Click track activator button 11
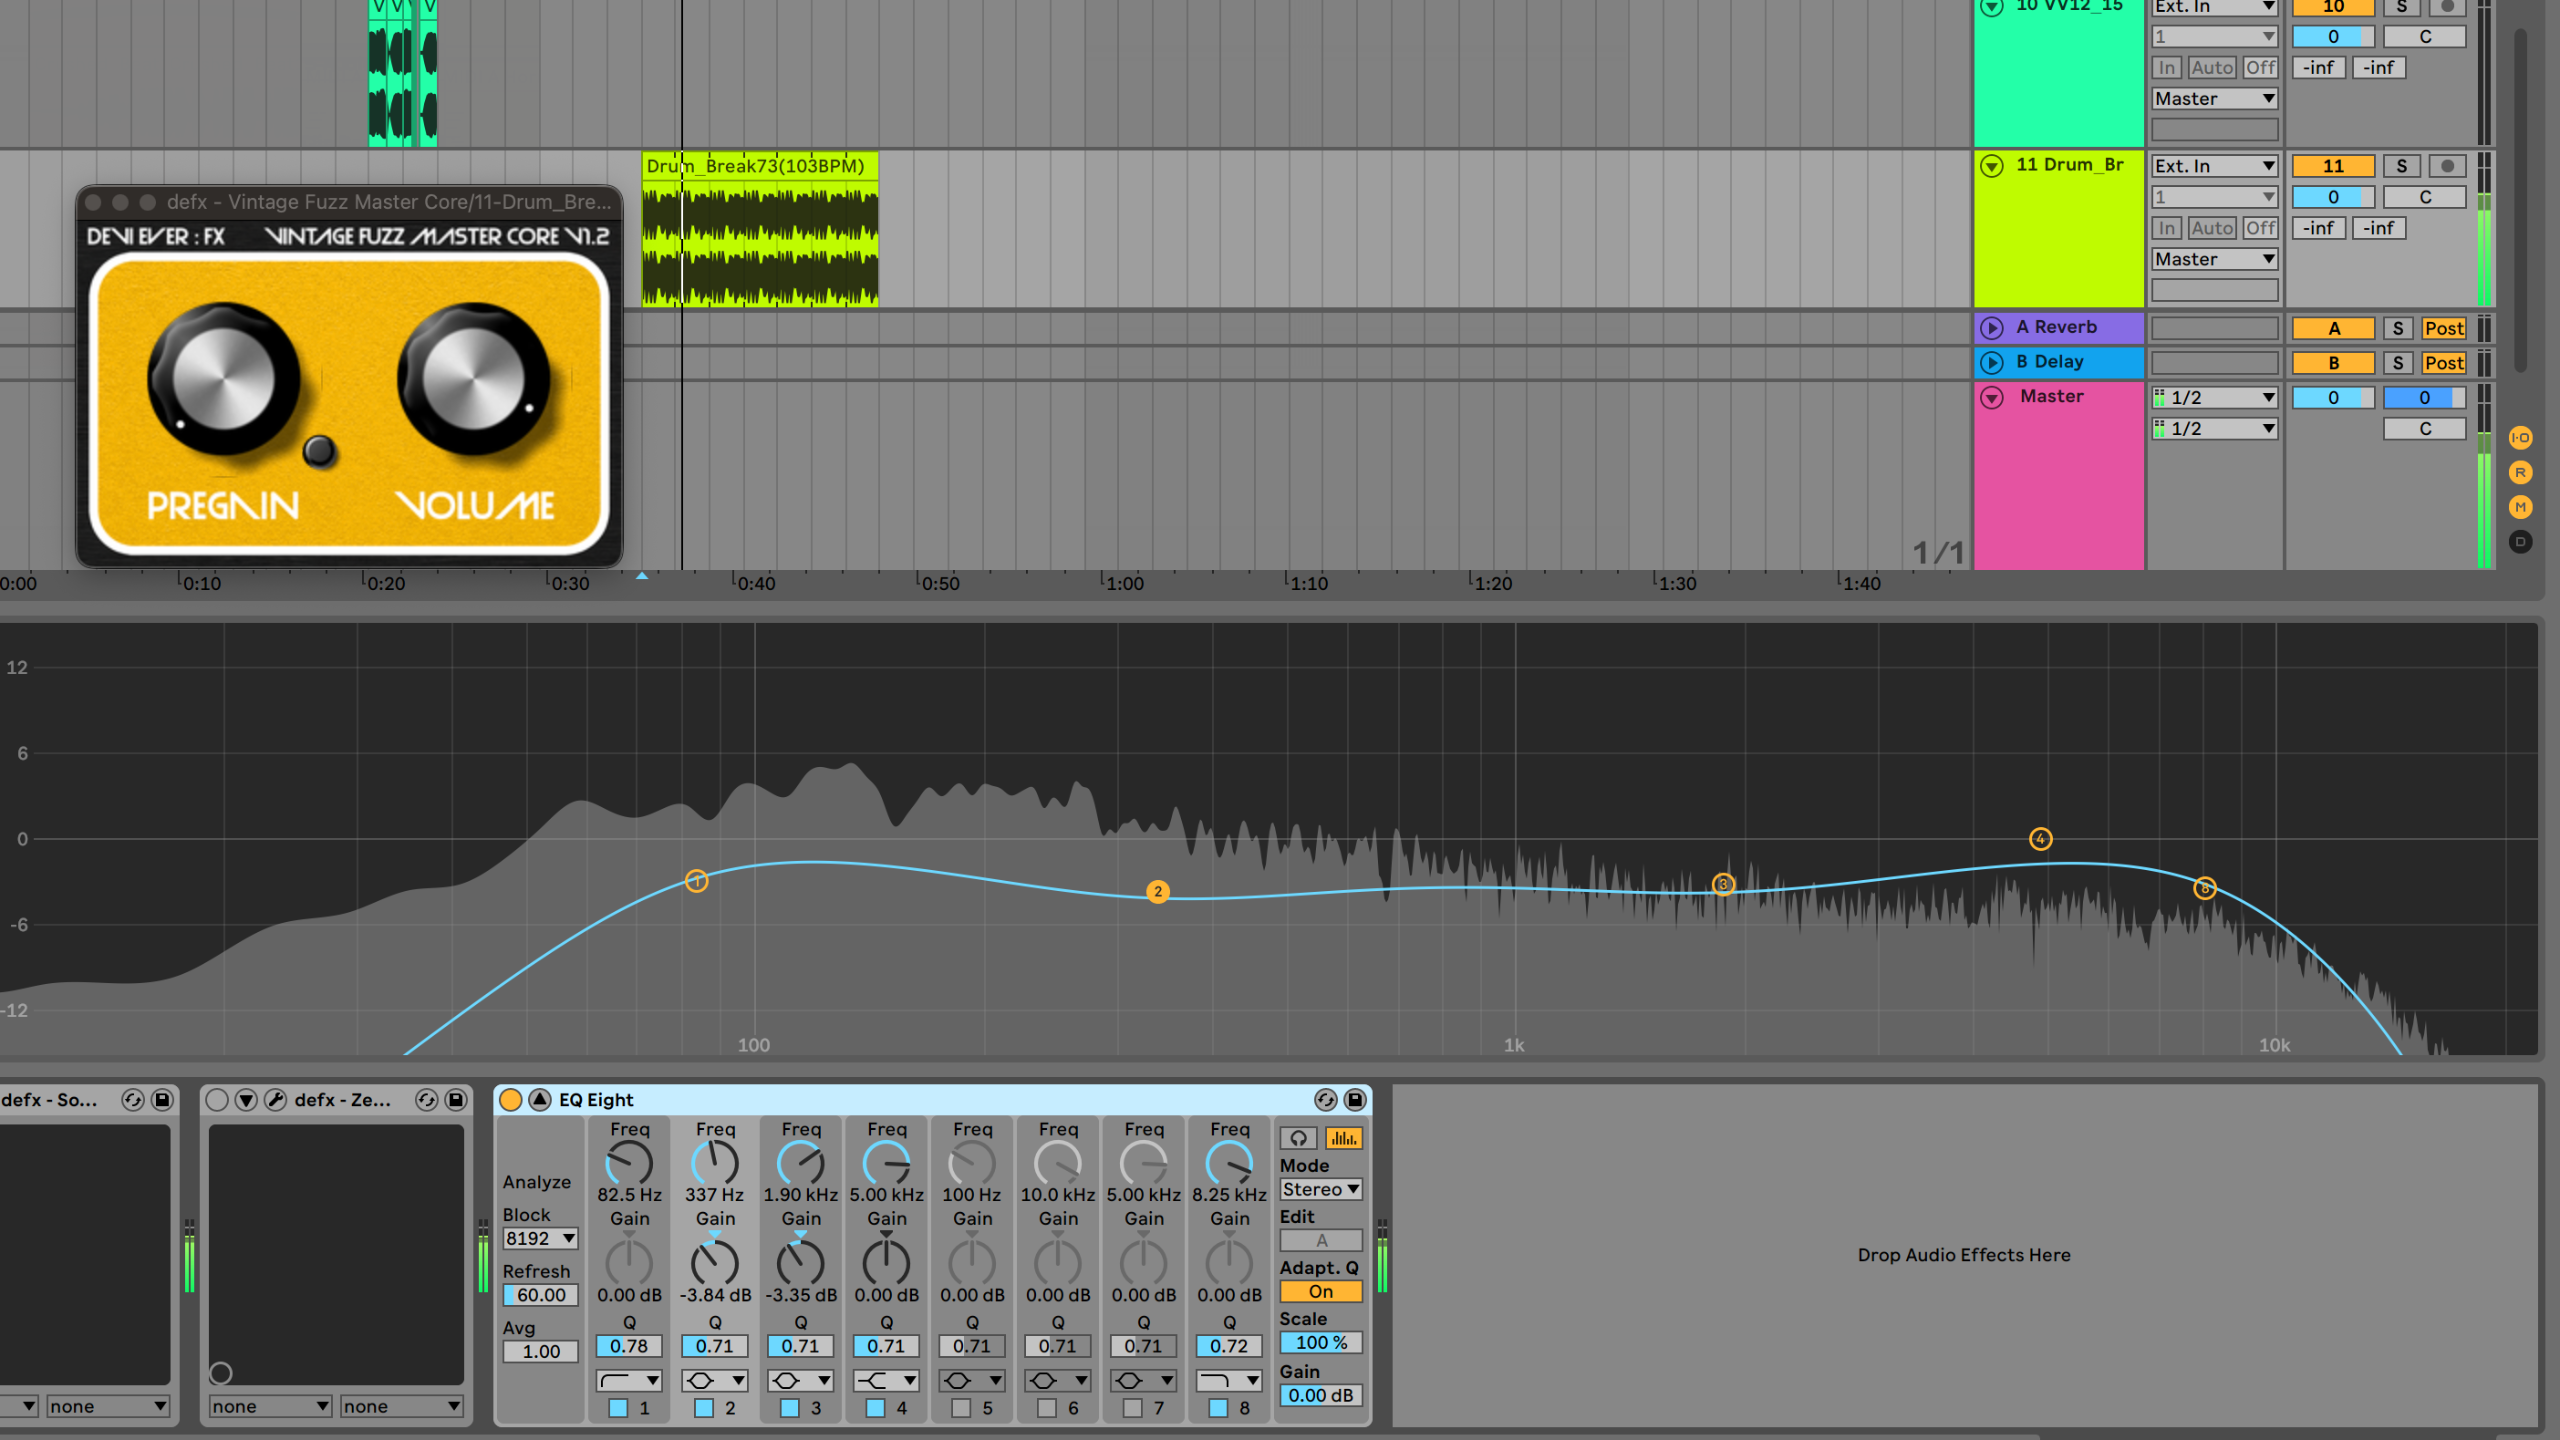The height and width of the screenshot is (1440, 2560). tap(2333, 166)
